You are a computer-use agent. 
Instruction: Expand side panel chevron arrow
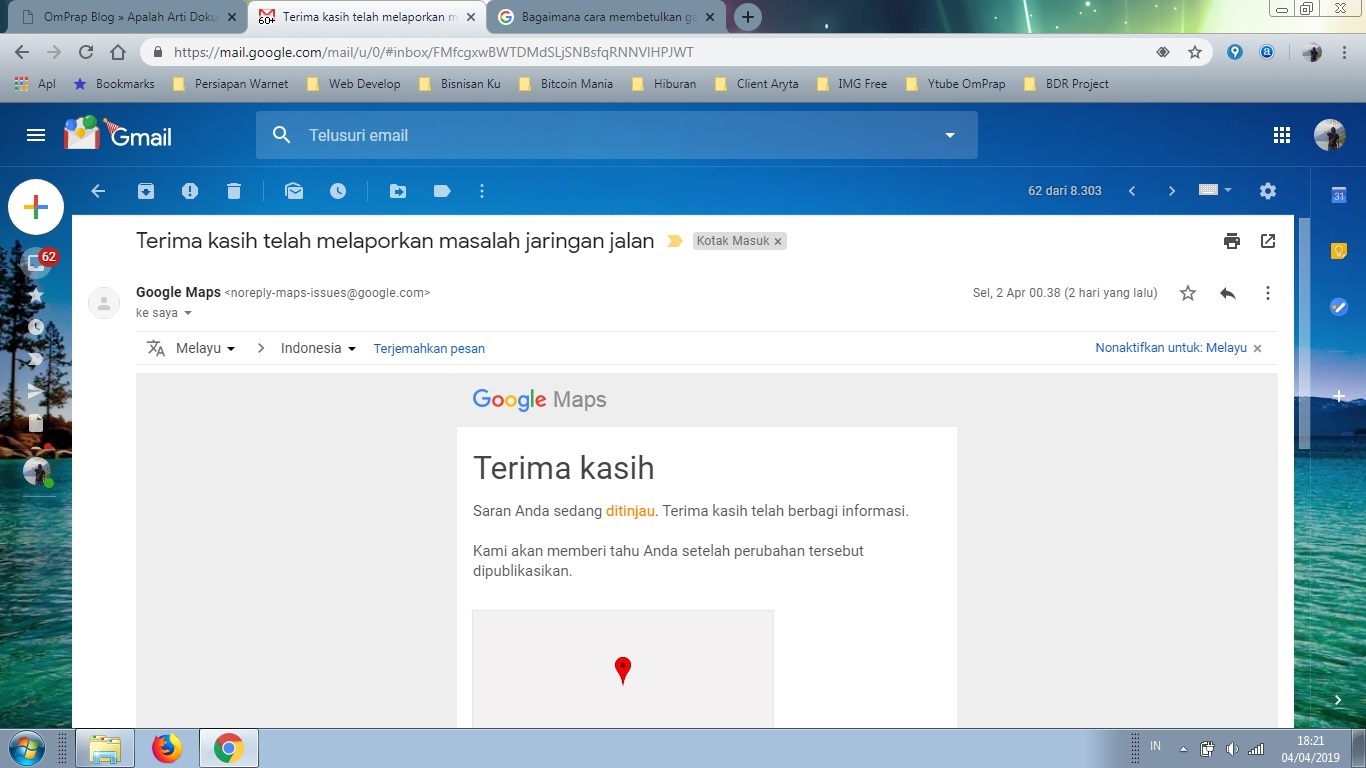(1339, 700)
